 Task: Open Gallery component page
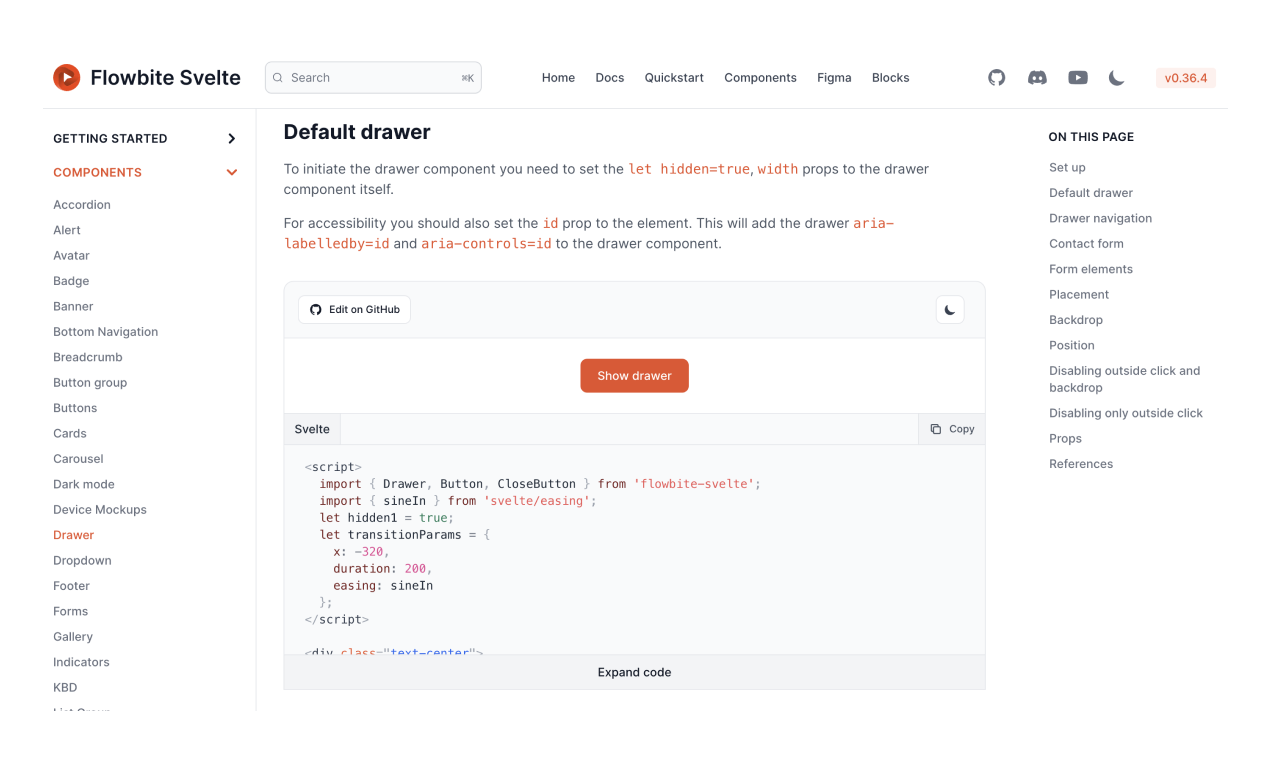(x=73, y=637)
